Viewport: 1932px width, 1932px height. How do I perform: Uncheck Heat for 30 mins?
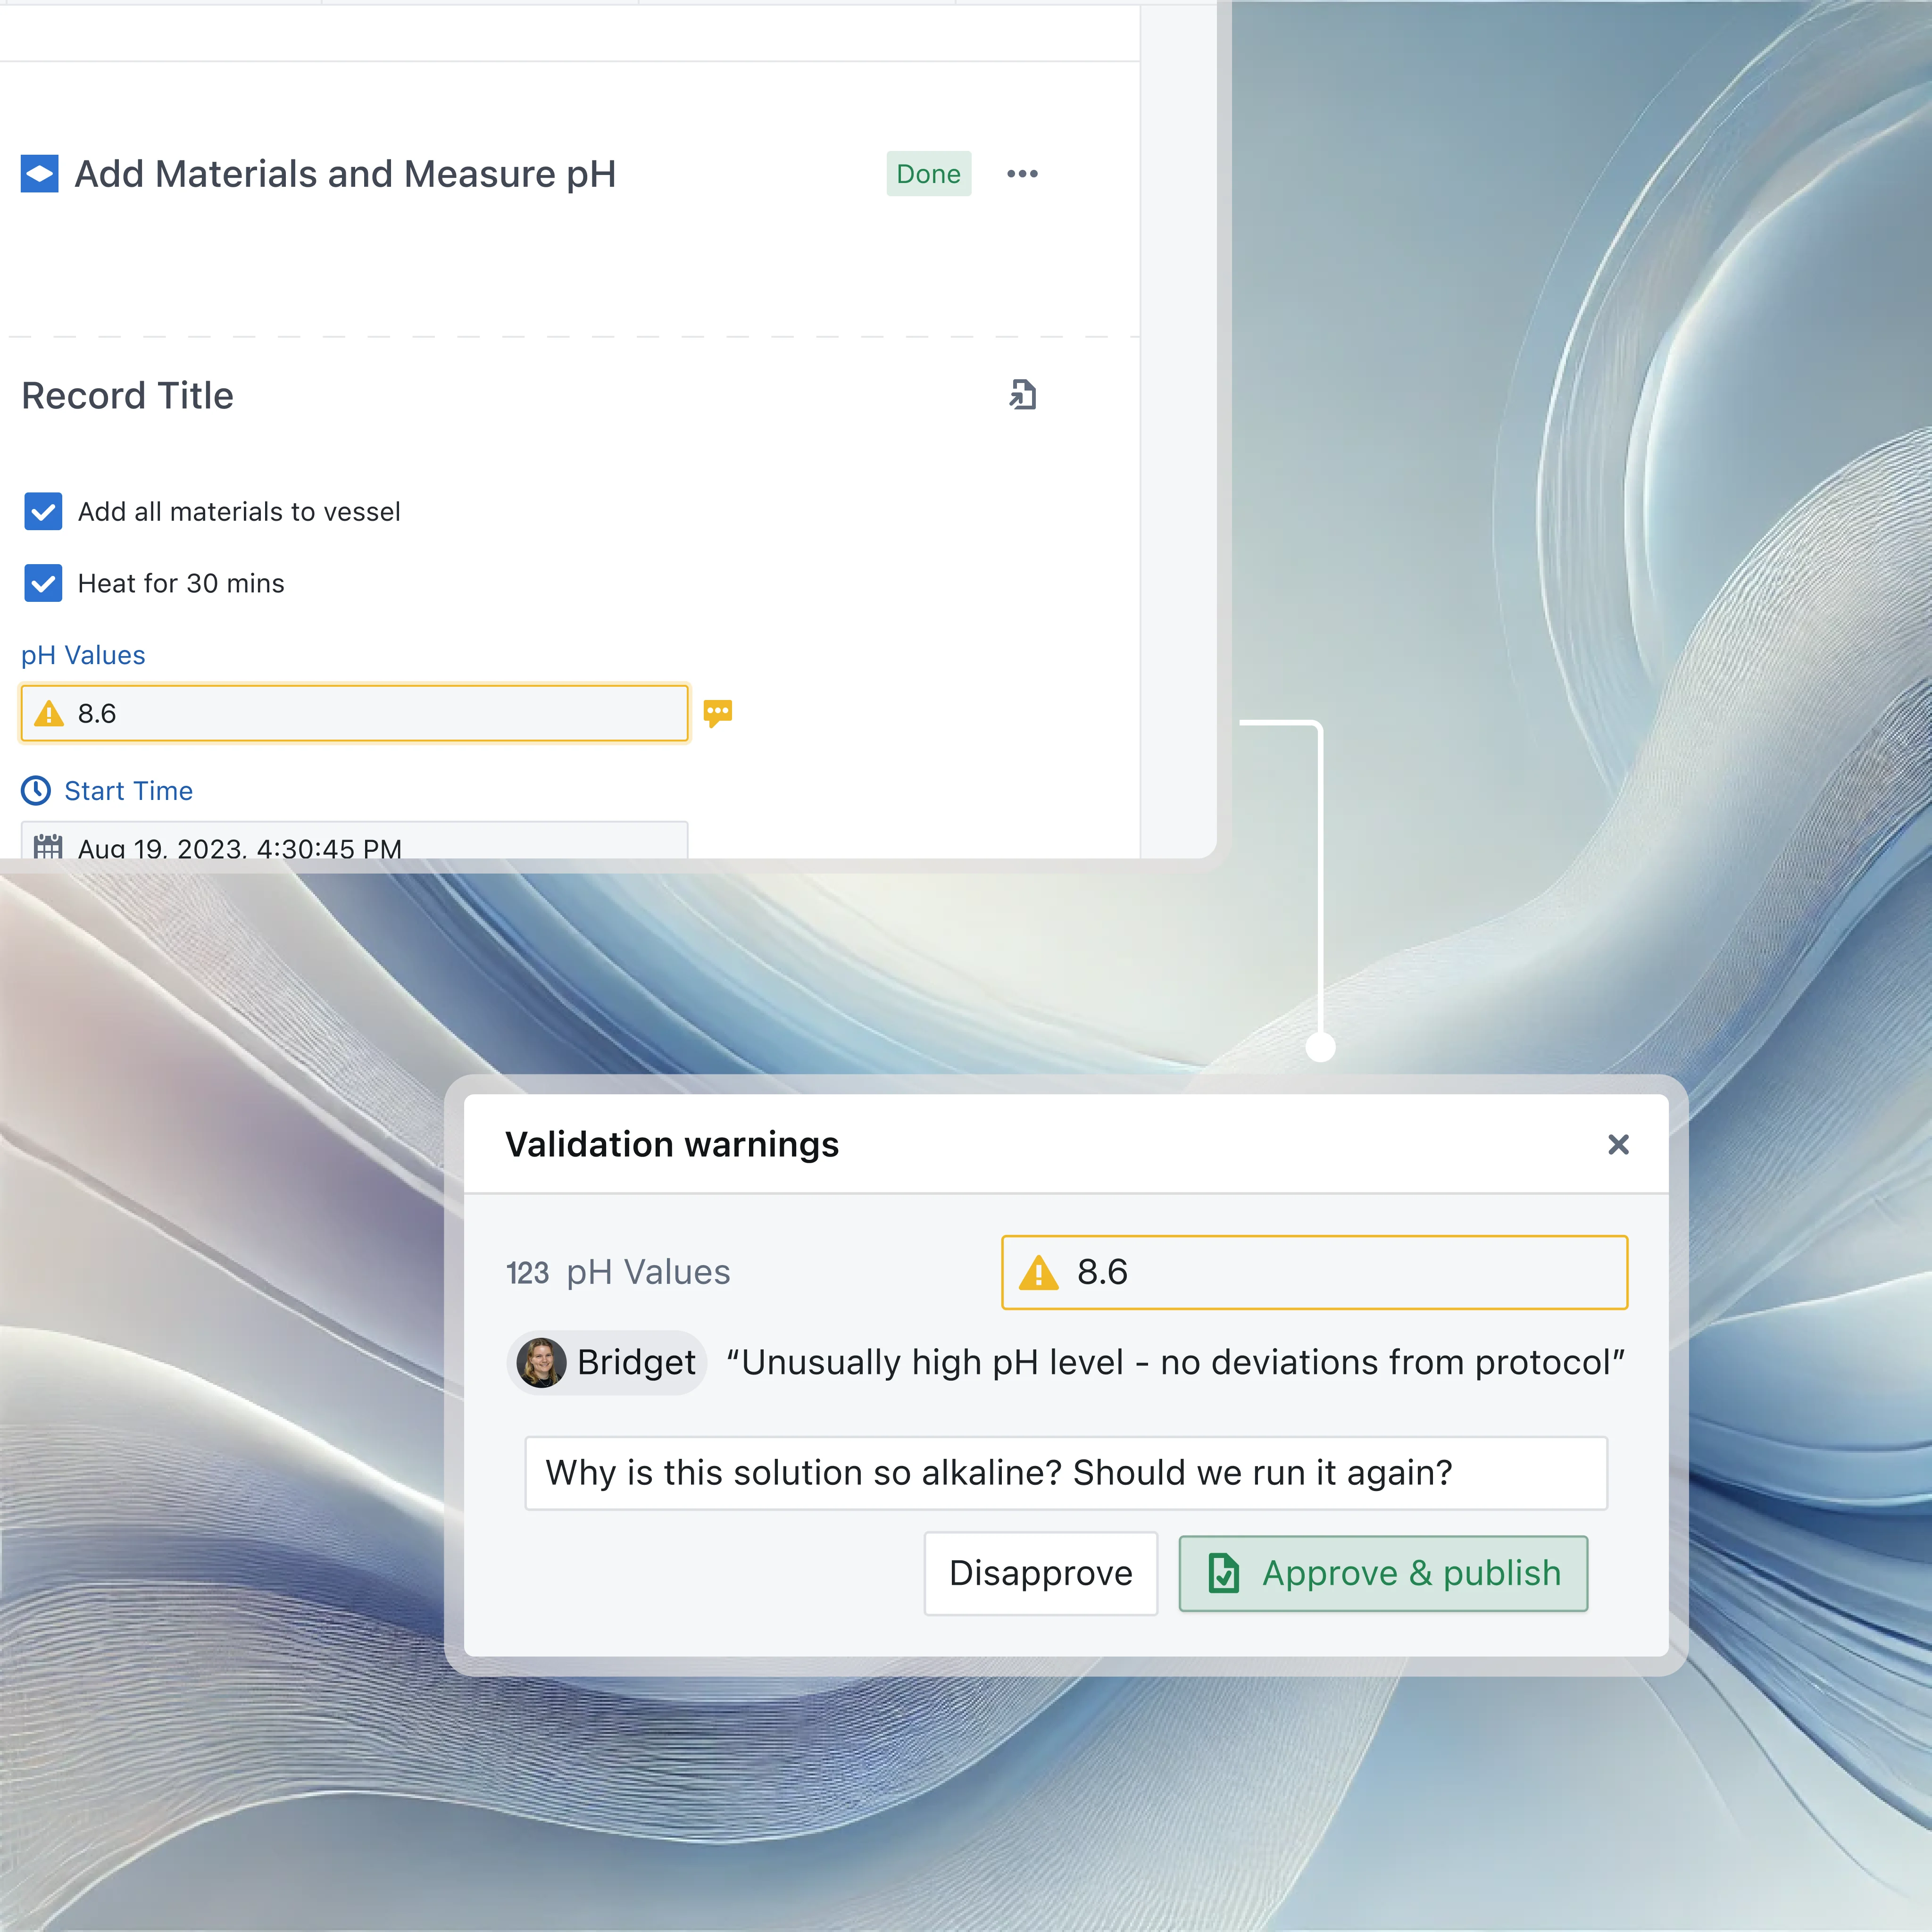point(43,583)
